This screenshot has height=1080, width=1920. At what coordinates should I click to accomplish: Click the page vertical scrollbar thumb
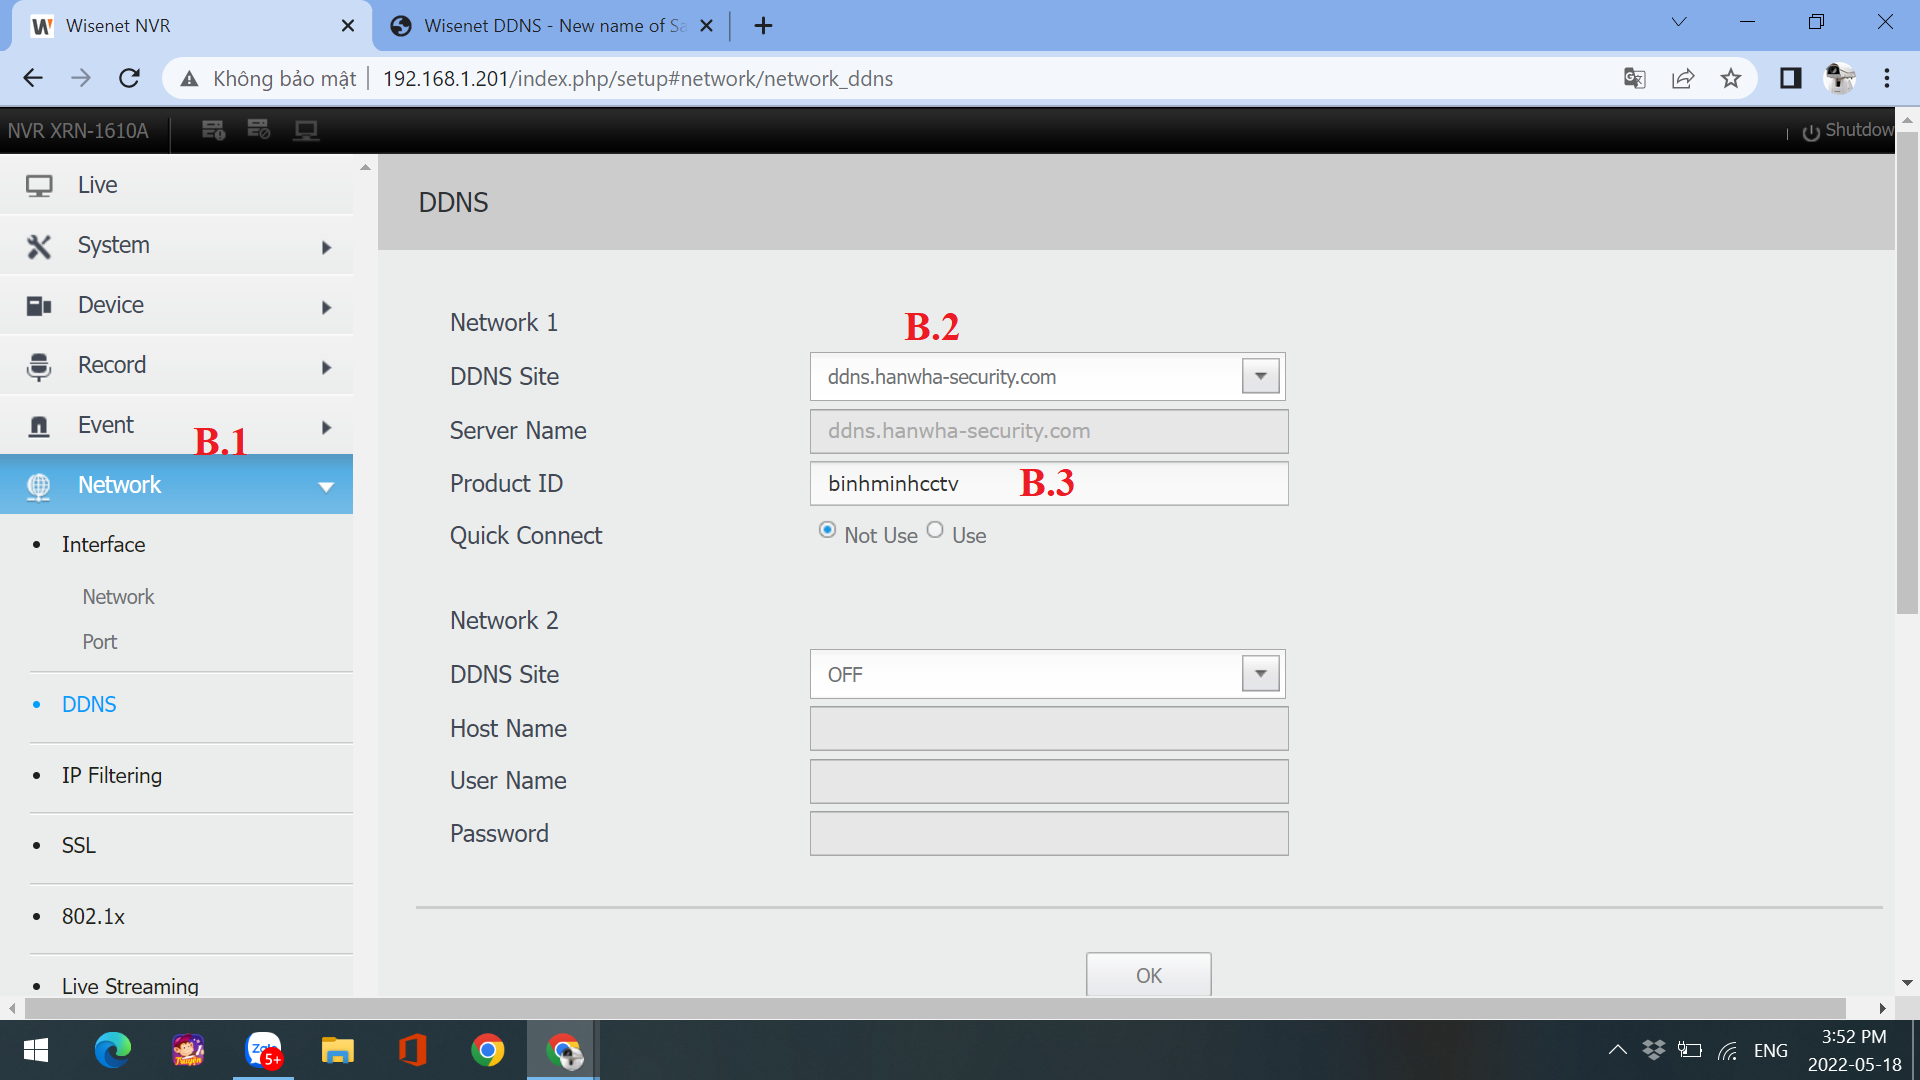click(x=1907, y=372)
